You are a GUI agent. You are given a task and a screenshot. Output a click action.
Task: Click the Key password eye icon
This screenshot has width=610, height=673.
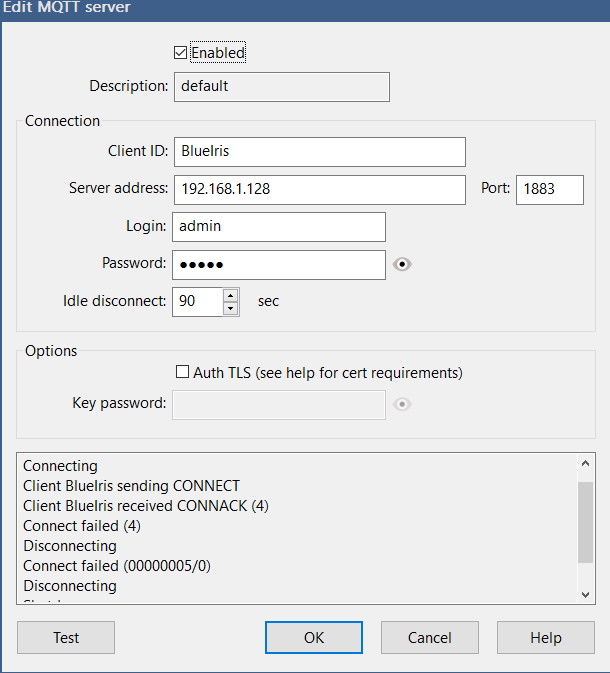(x=403, y=405)
